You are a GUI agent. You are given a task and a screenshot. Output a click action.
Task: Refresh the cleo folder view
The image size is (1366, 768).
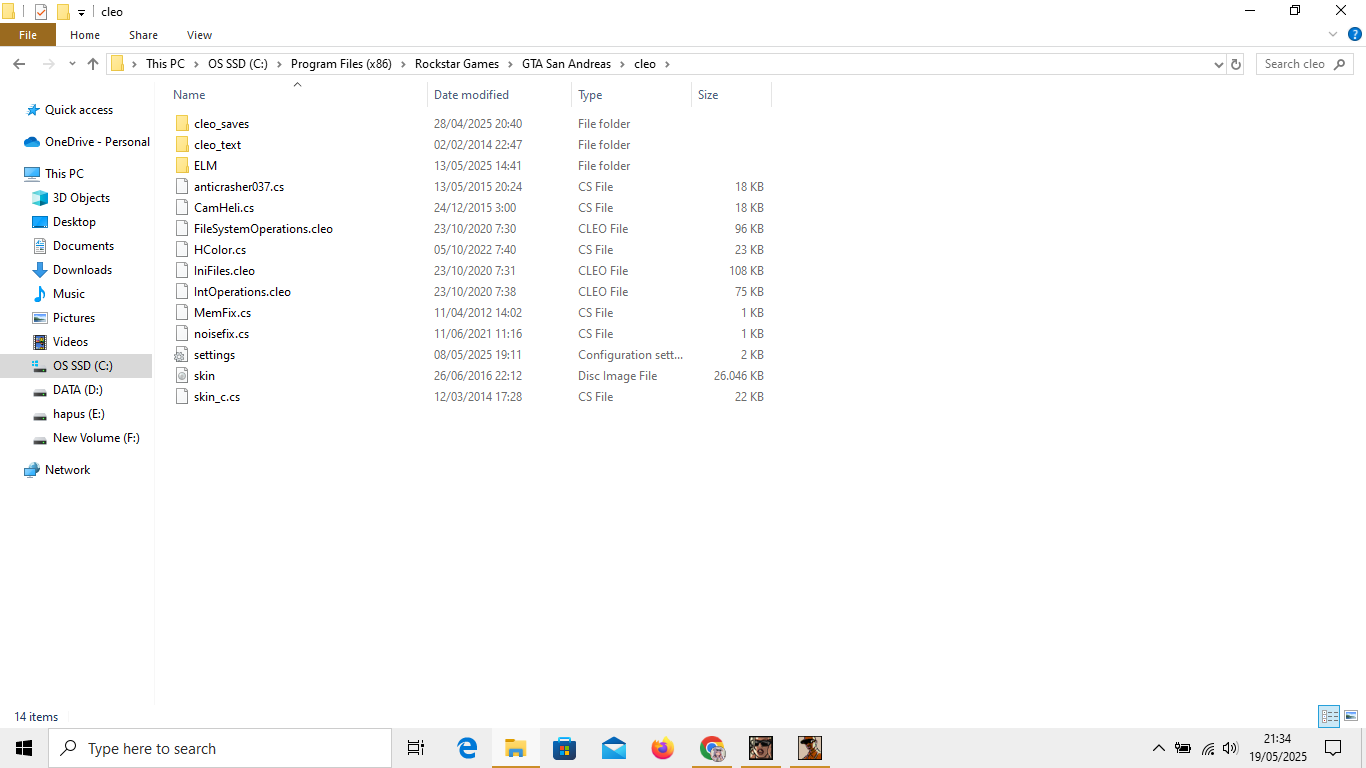1236,64
